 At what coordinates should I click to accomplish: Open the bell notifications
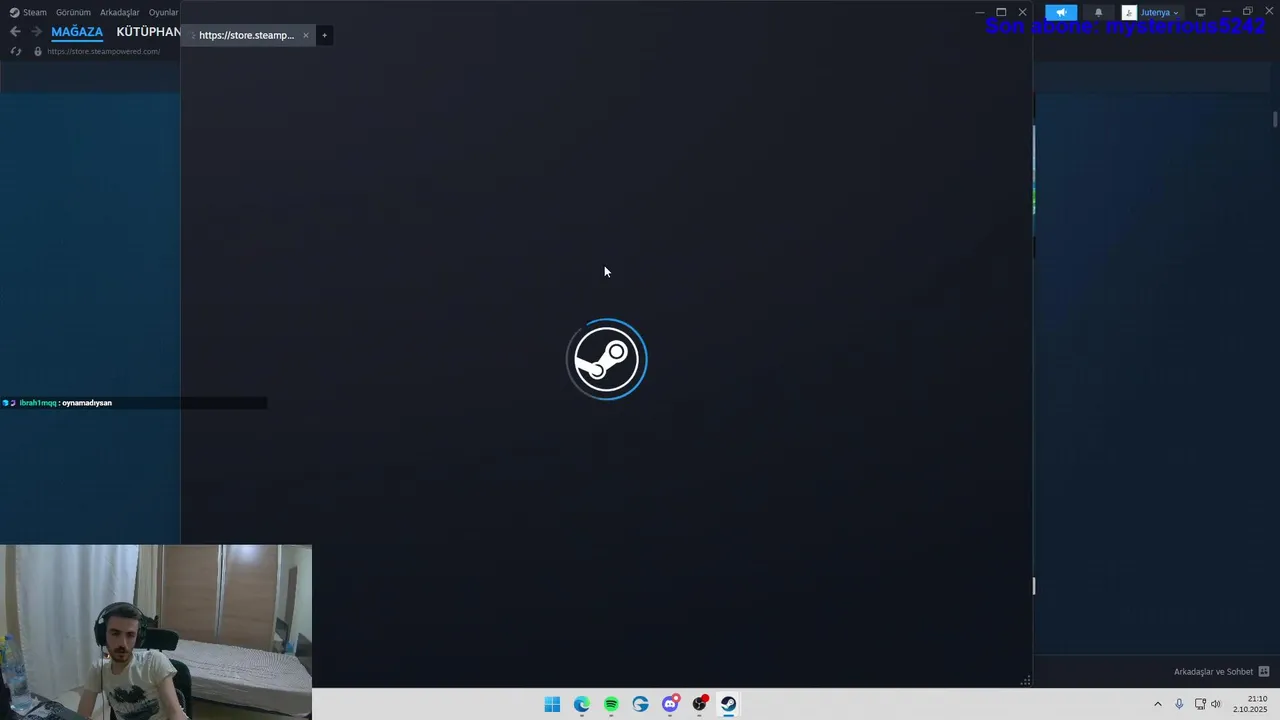pos(1098,12)
